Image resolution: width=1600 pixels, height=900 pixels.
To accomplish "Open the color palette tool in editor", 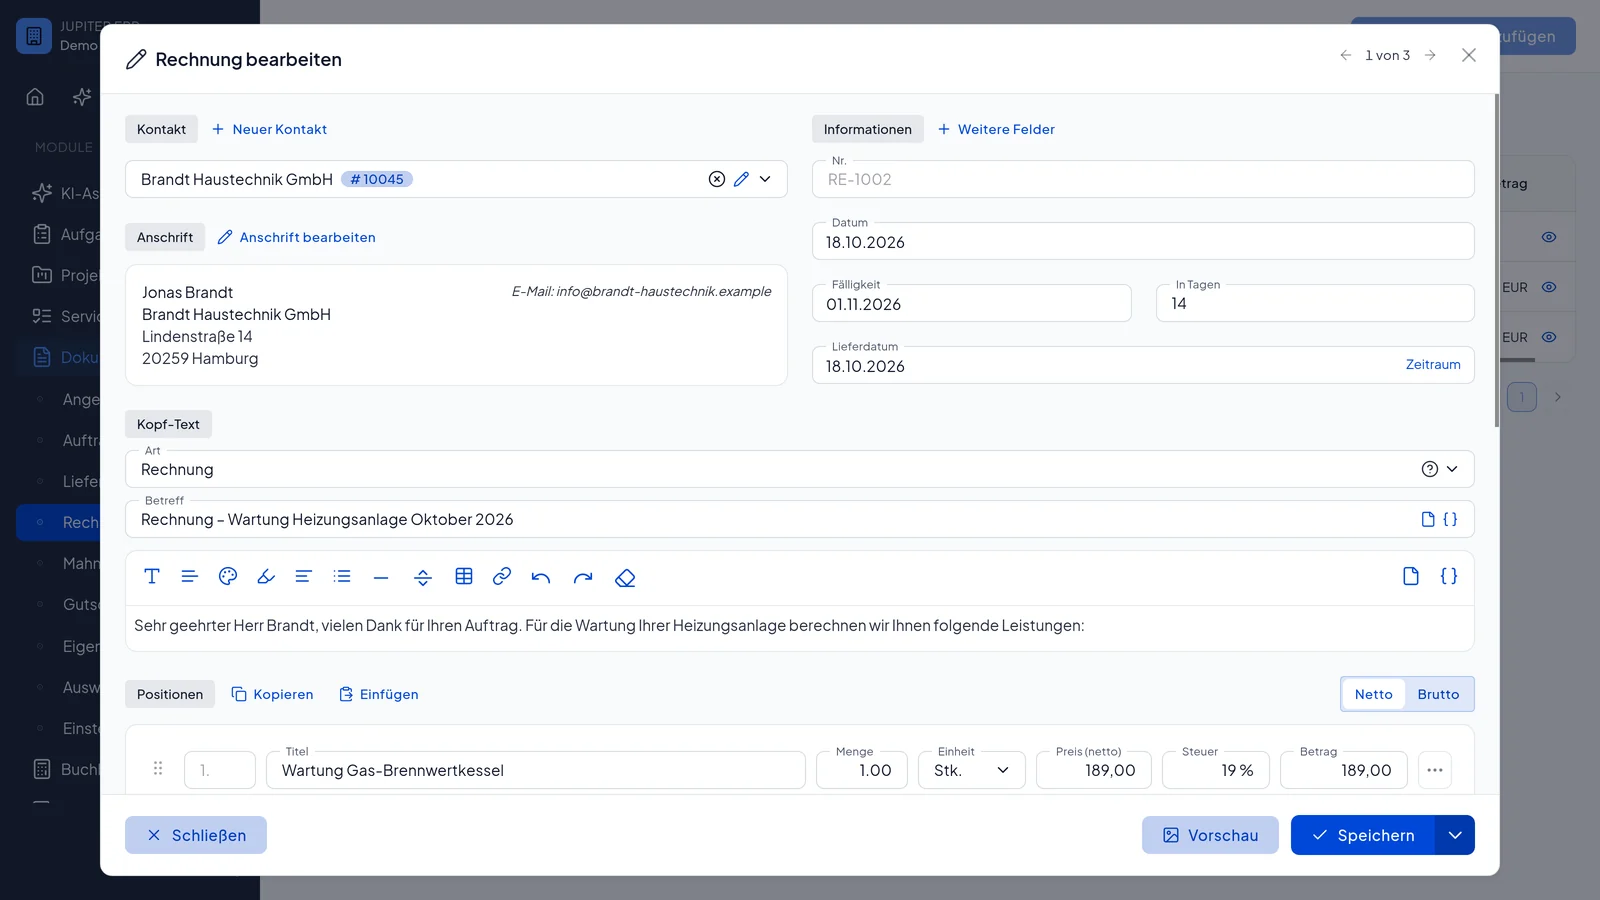I will (x=228, y=576).
